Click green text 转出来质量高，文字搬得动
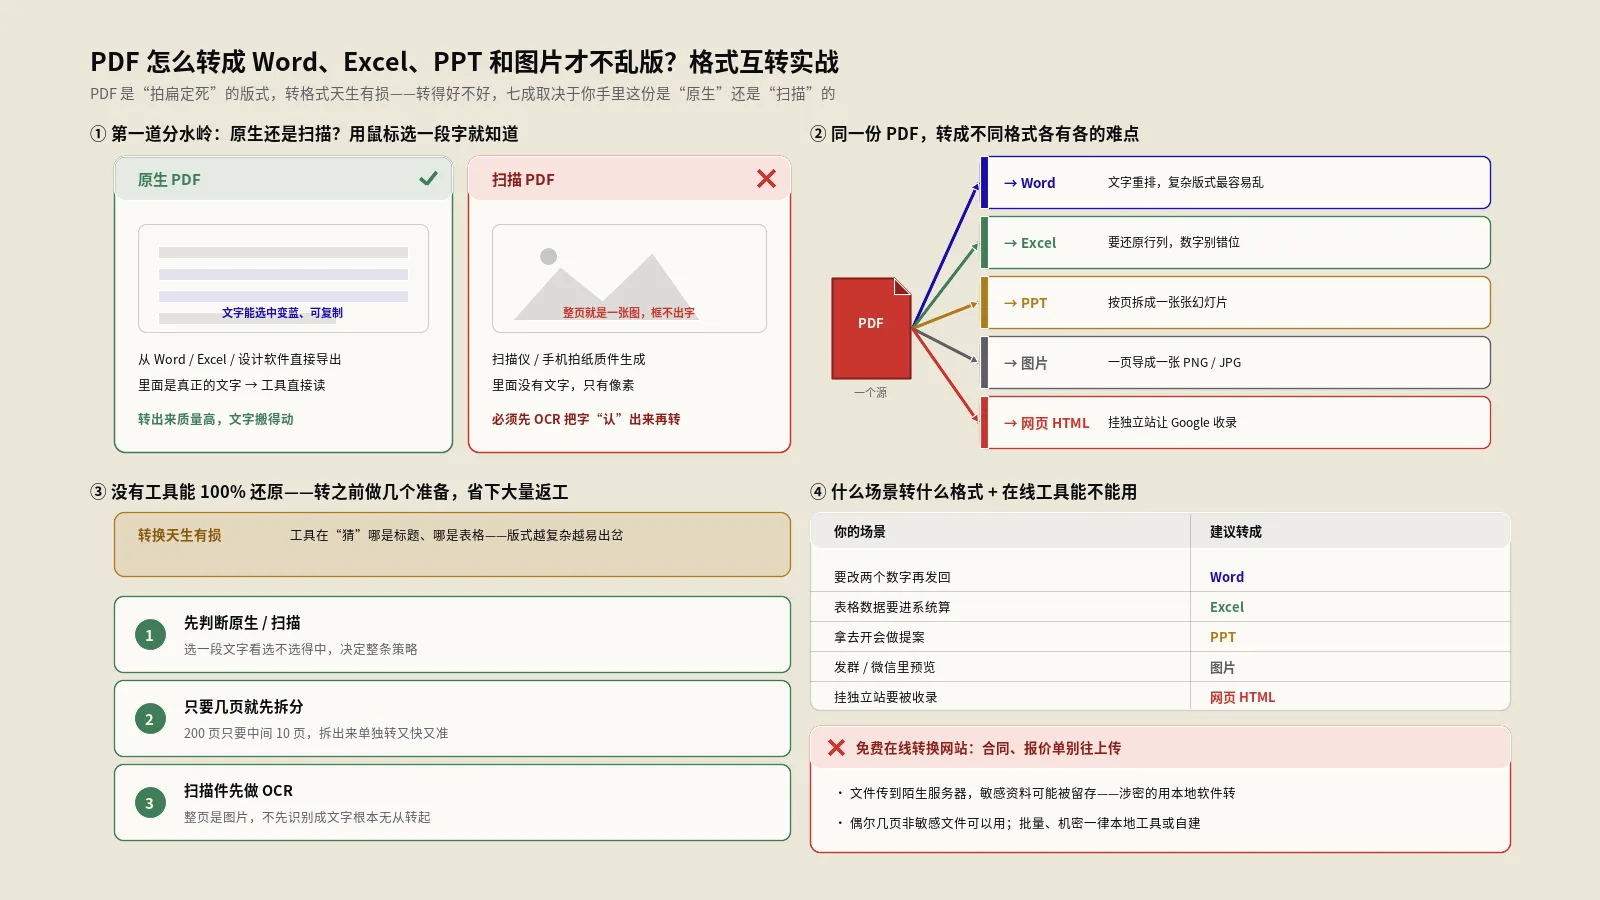 pyautogui.click(x=216, y=419)
